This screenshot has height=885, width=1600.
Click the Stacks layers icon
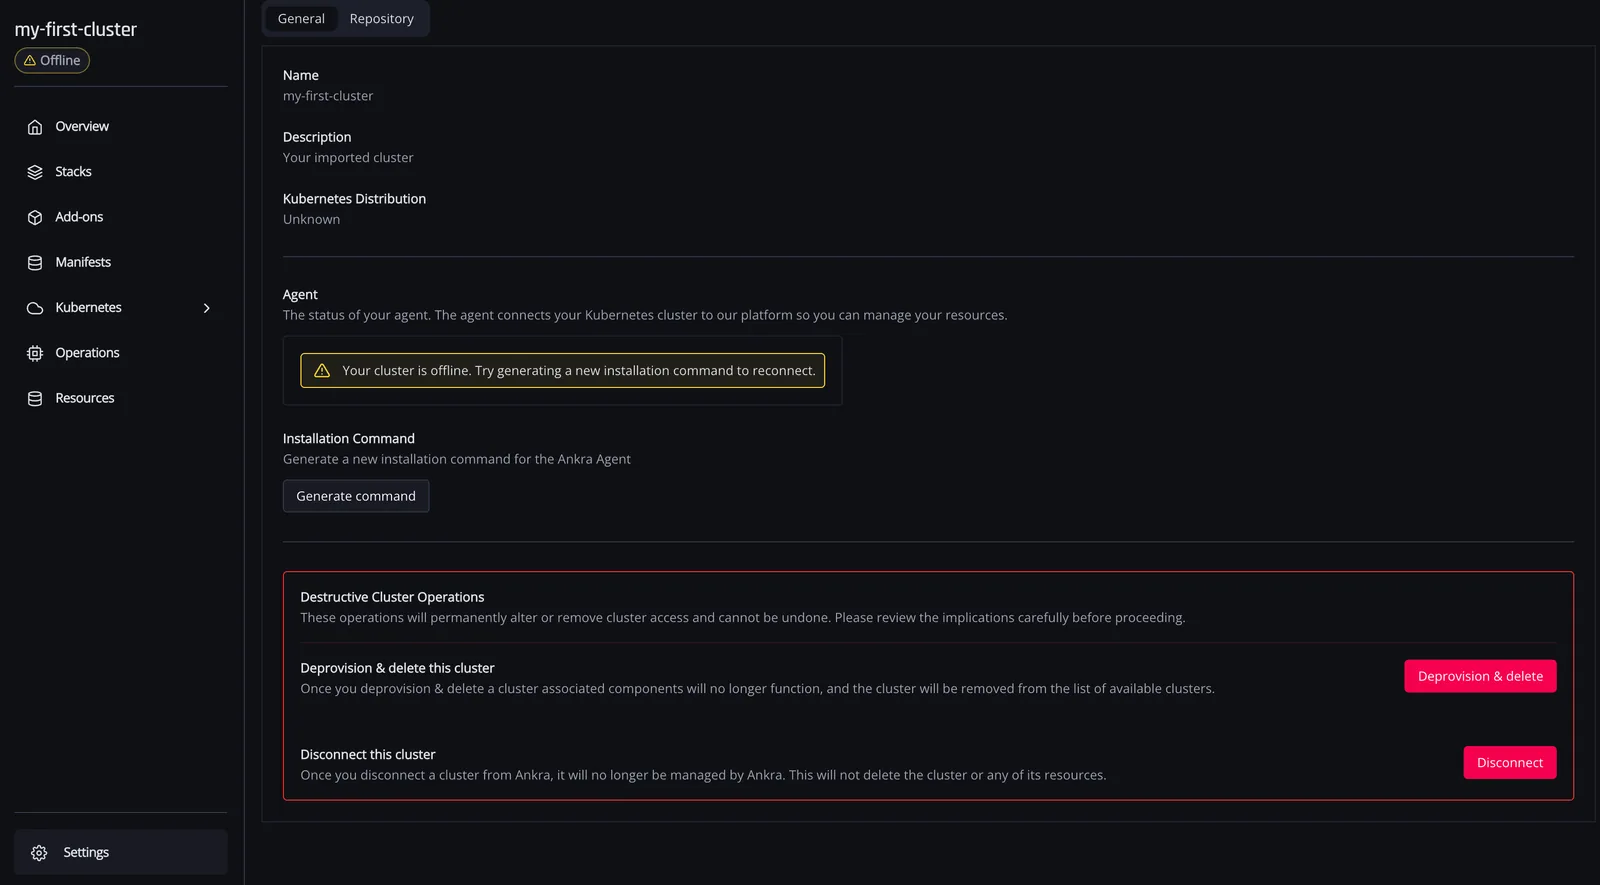pyautogui.click(x=35, y=172)
